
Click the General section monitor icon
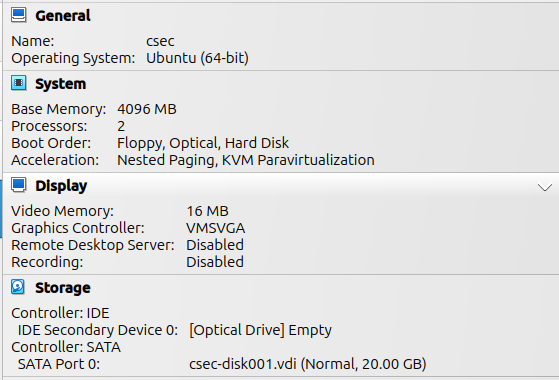click(x=18, y=15)
